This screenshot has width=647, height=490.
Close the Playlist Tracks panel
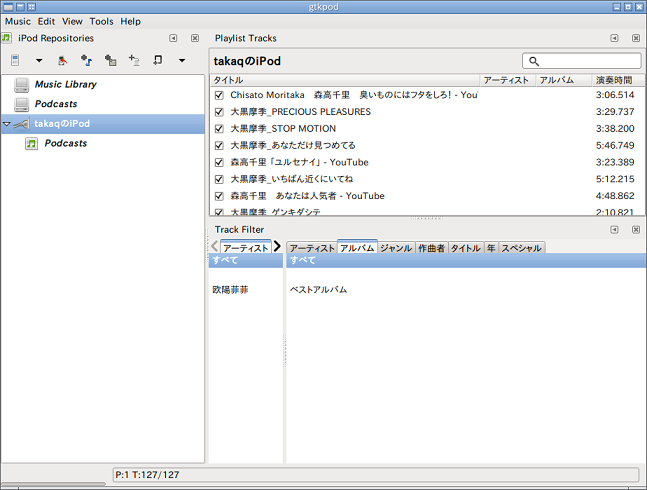click(636, 38)
